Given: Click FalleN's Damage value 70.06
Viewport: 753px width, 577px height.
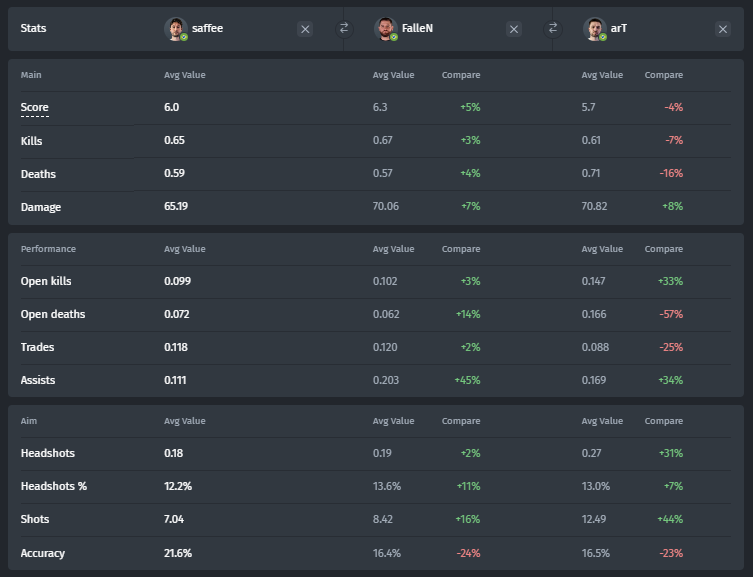Looking at the screenshot, I should click(386, 206).
